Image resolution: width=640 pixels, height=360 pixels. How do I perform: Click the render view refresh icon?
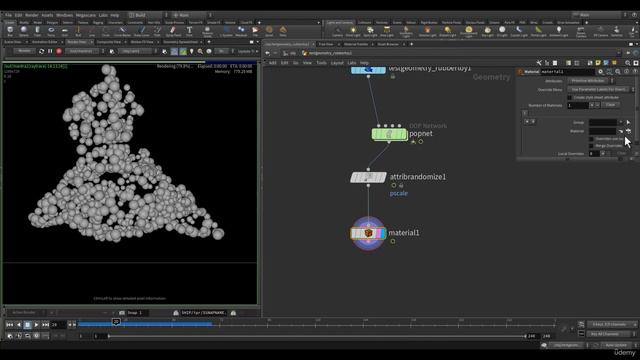41,51
